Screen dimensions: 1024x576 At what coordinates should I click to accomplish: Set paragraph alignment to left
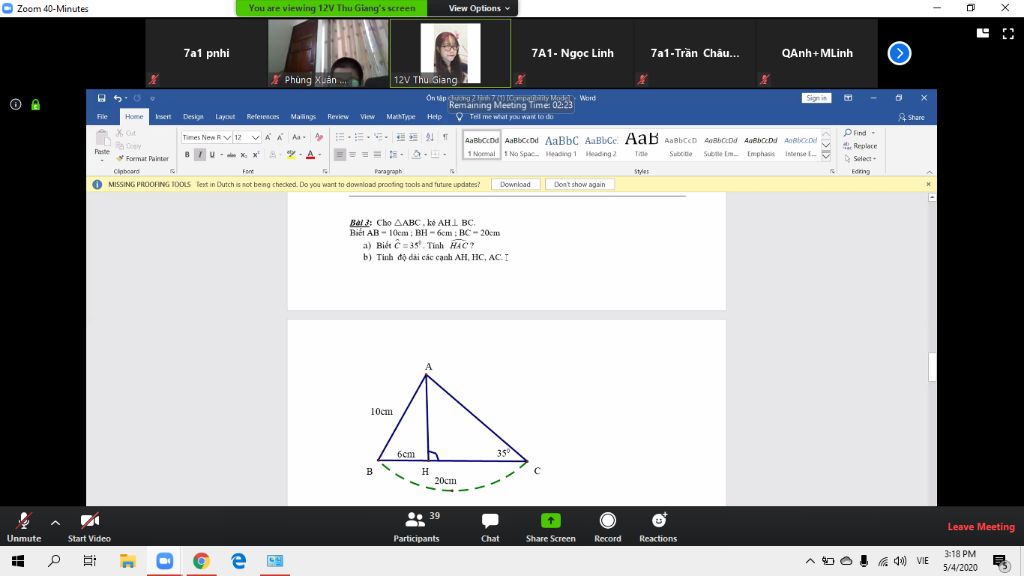click(340, 155)
